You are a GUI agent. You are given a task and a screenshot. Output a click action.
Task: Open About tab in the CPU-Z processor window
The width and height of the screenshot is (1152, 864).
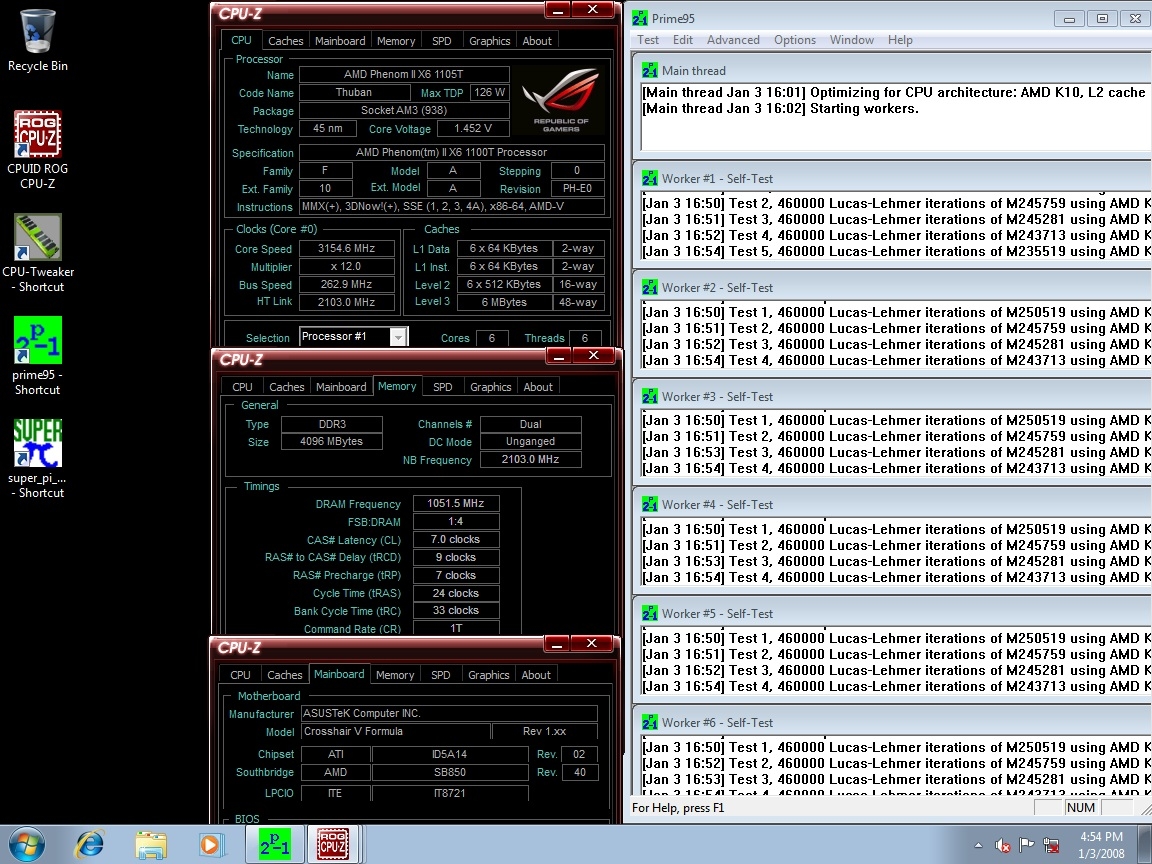[x=537, y=41]
